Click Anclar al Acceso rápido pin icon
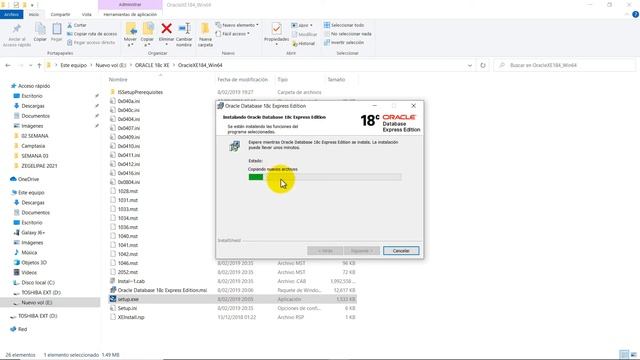 tap(17, 29)
